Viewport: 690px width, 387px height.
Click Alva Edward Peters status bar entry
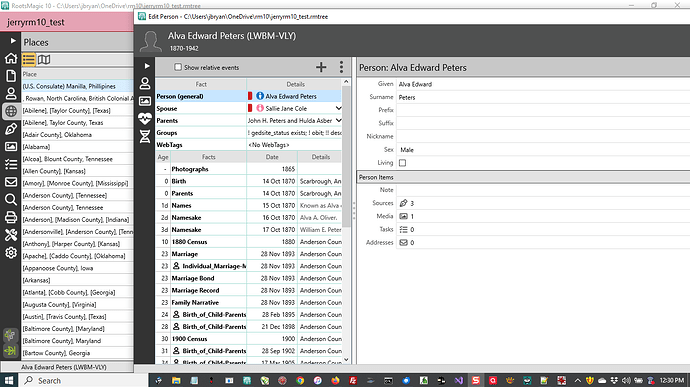63,367
